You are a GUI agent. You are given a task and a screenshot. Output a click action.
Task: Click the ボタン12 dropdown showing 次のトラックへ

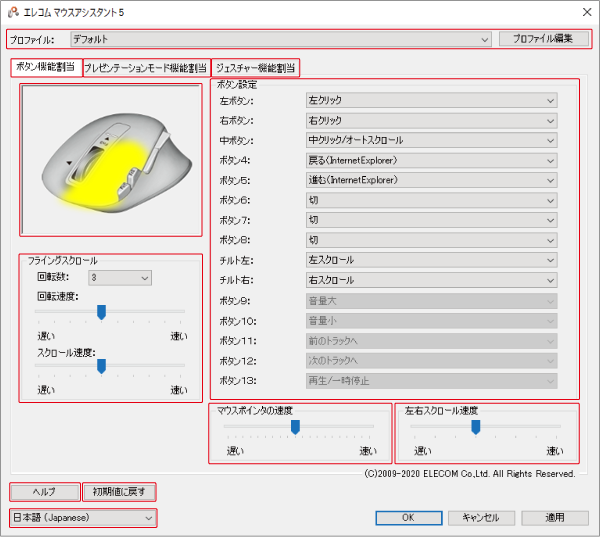pyautogui.click(x=431, y=361)
